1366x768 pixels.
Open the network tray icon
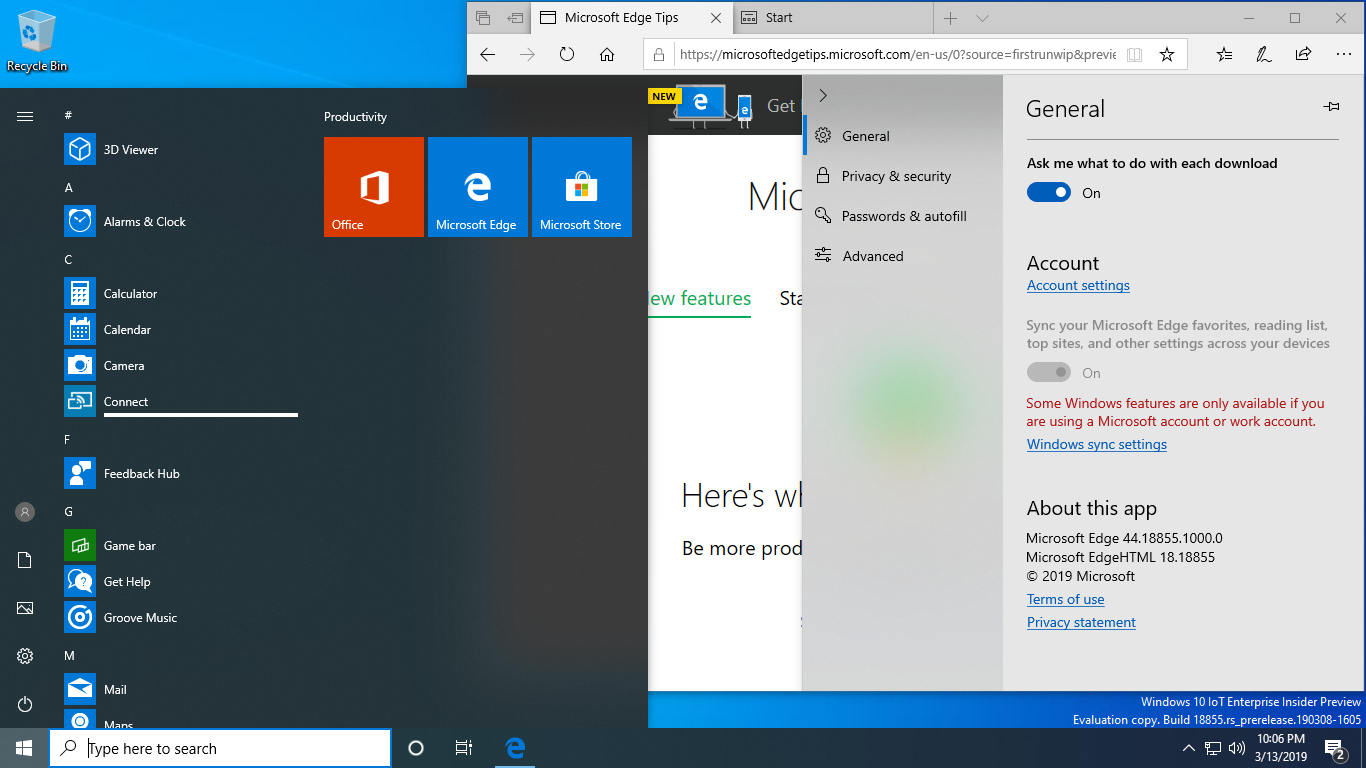tap(1212, 748)
